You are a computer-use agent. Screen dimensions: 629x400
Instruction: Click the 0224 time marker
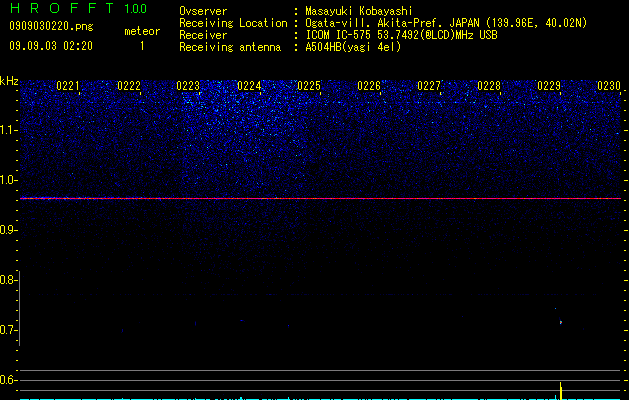[x=249, y=86]
